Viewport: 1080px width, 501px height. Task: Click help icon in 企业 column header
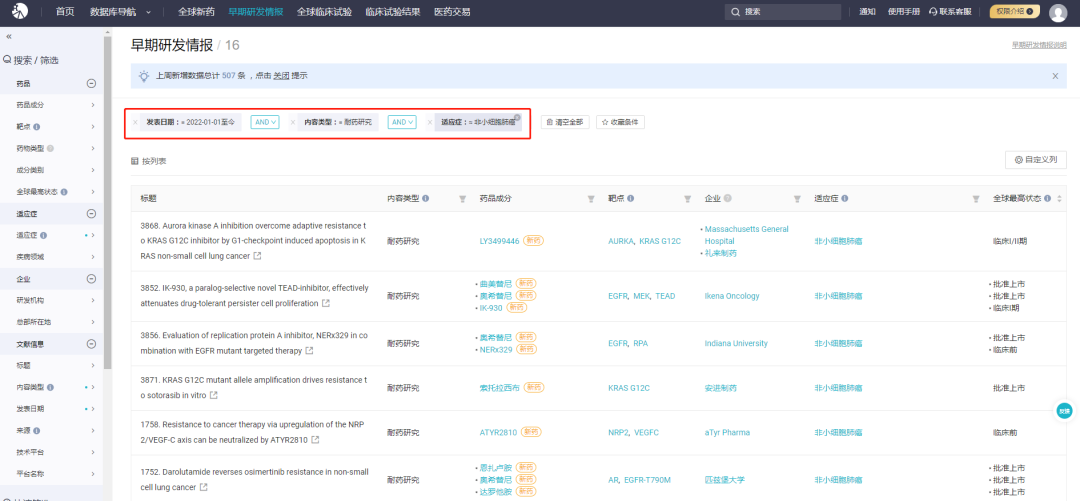click(727, 198)
